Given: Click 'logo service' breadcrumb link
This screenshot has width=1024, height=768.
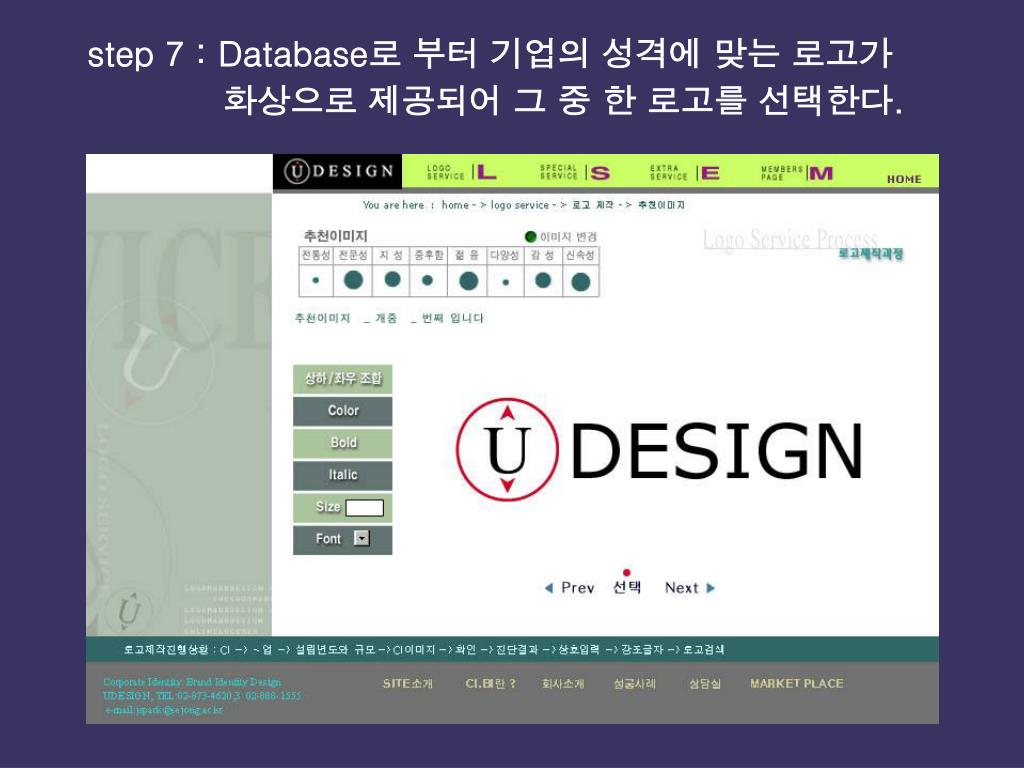Looking at the screenshot, I should [x=520, y=205].
